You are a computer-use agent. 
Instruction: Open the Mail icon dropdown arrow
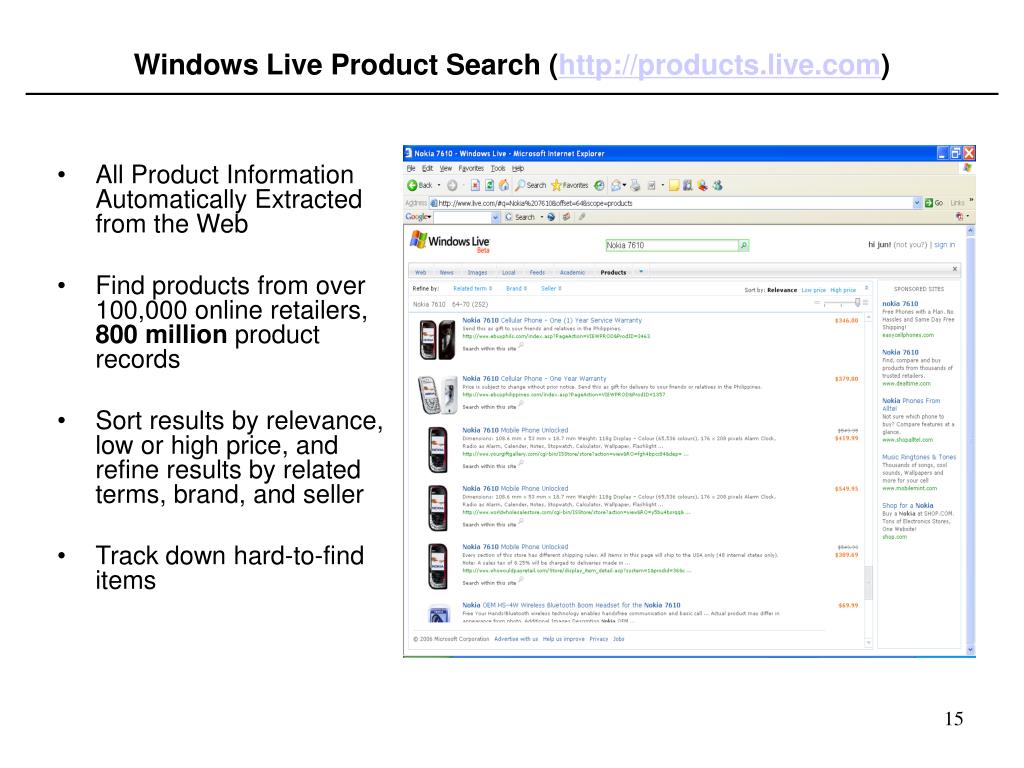(x=624, y=185)
